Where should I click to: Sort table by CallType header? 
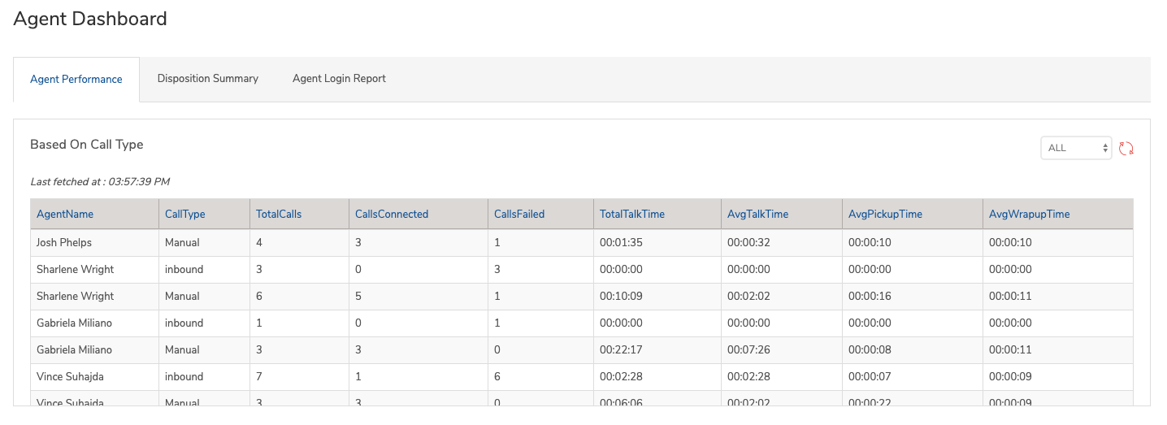coord(185,214)
